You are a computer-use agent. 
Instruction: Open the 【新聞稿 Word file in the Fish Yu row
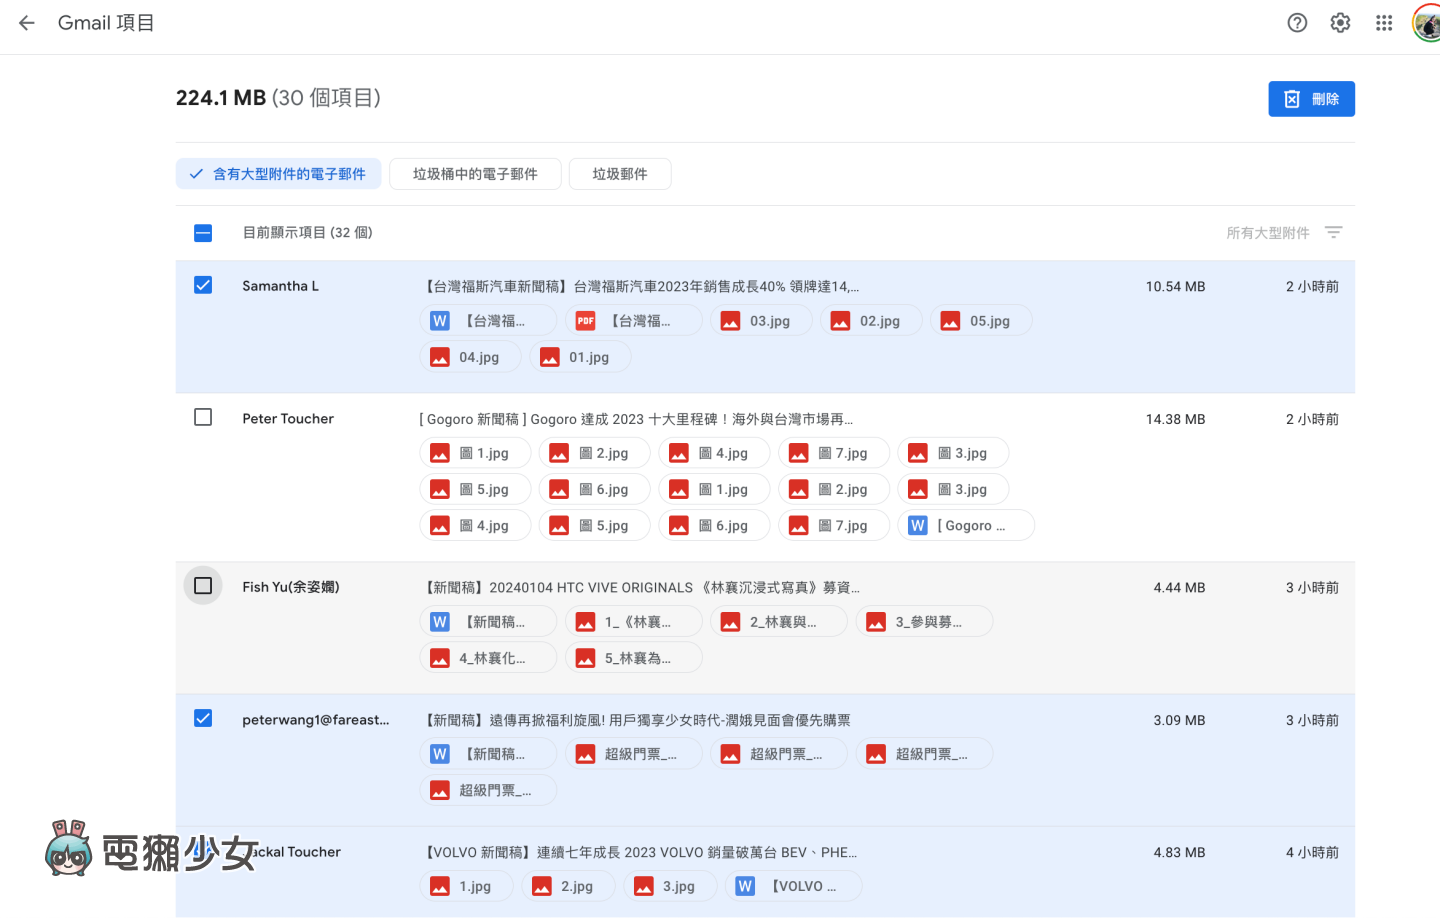coord(488,622)
